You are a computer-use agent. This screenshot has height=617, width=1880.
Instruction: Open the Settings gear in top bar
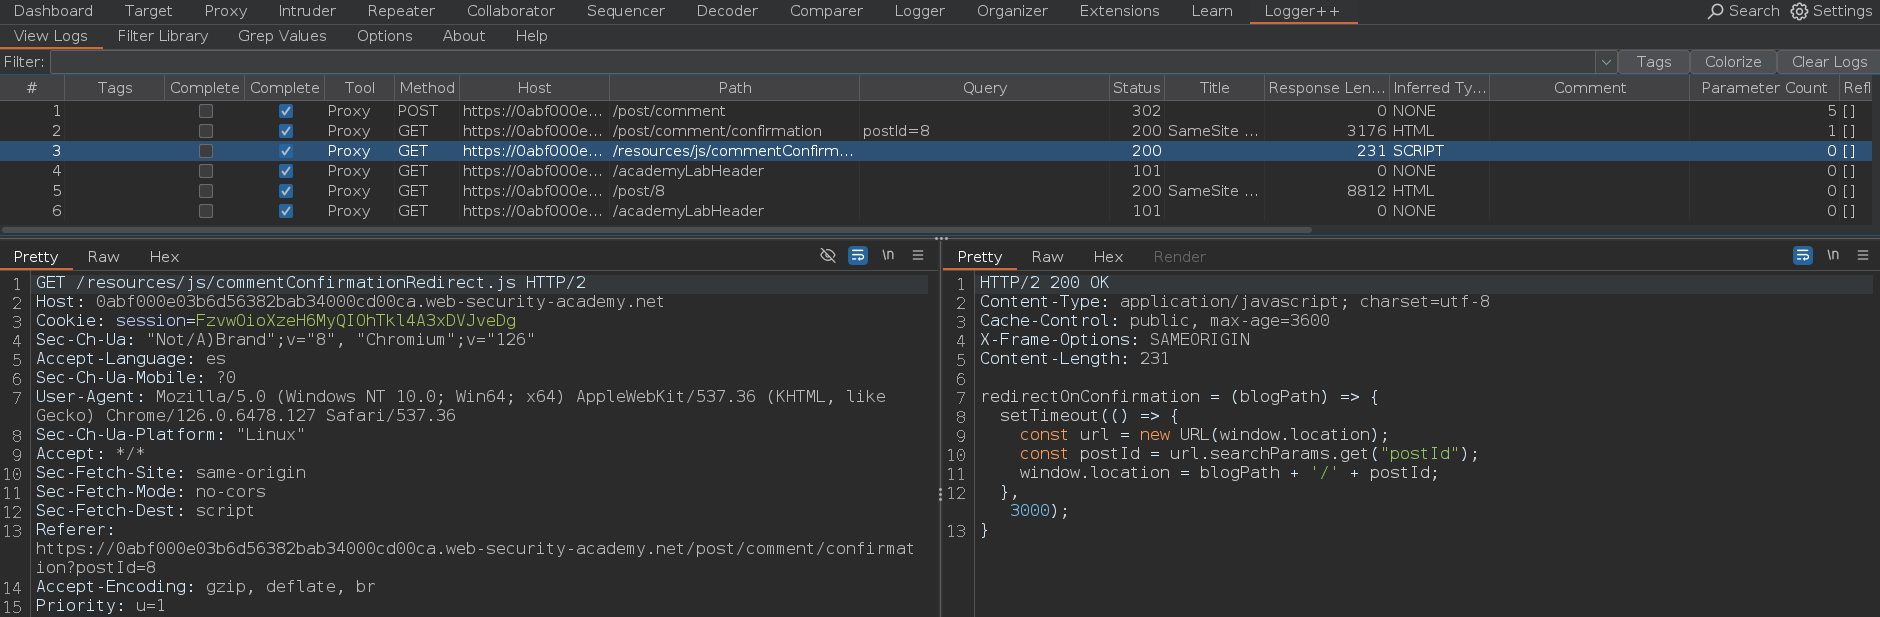[x=1799, y=11]
